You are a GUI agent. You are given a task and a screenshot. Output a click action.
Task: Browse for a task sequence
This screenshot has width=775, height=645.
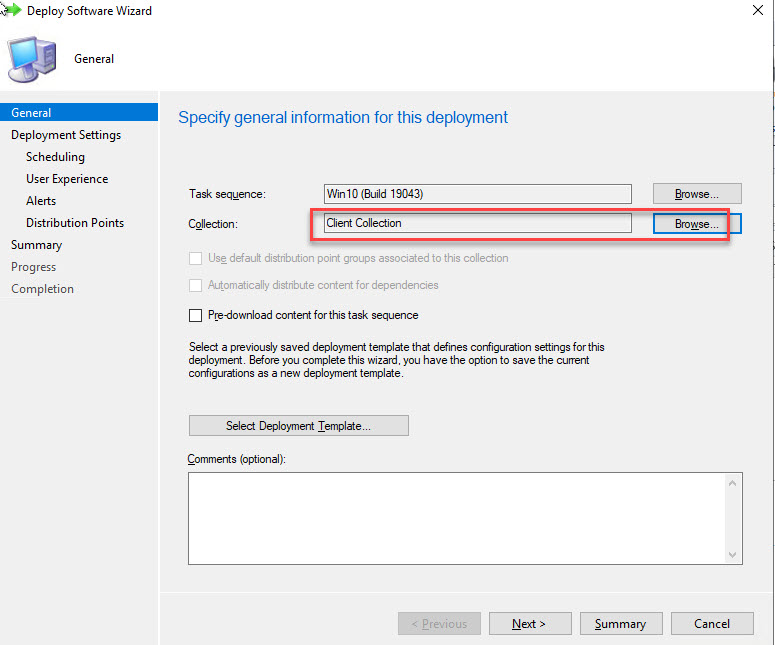697,194
